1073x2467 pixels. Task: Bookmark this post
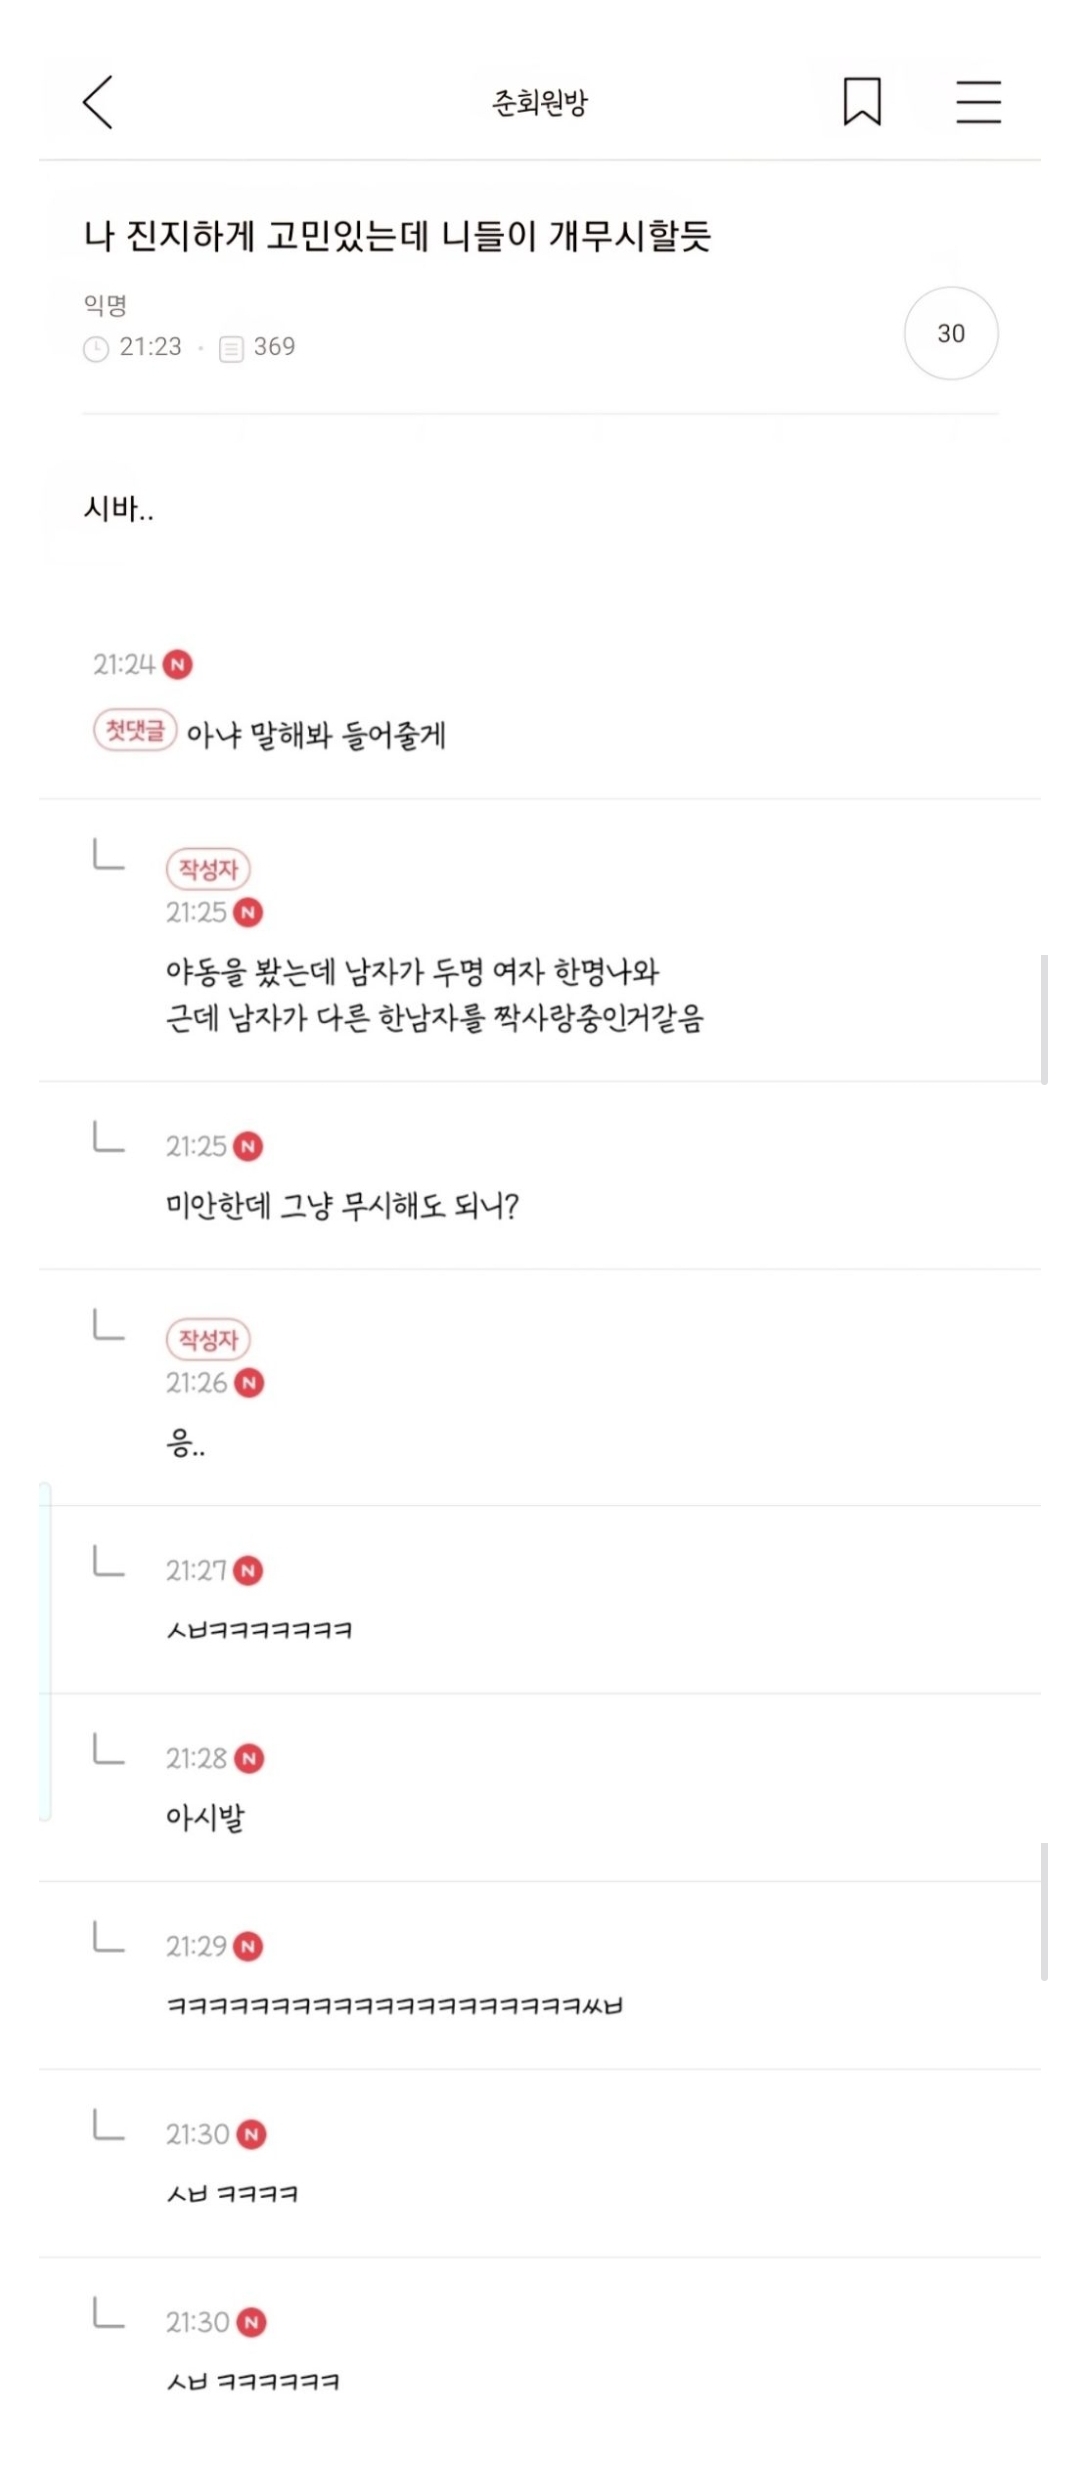tap(862, 102)
